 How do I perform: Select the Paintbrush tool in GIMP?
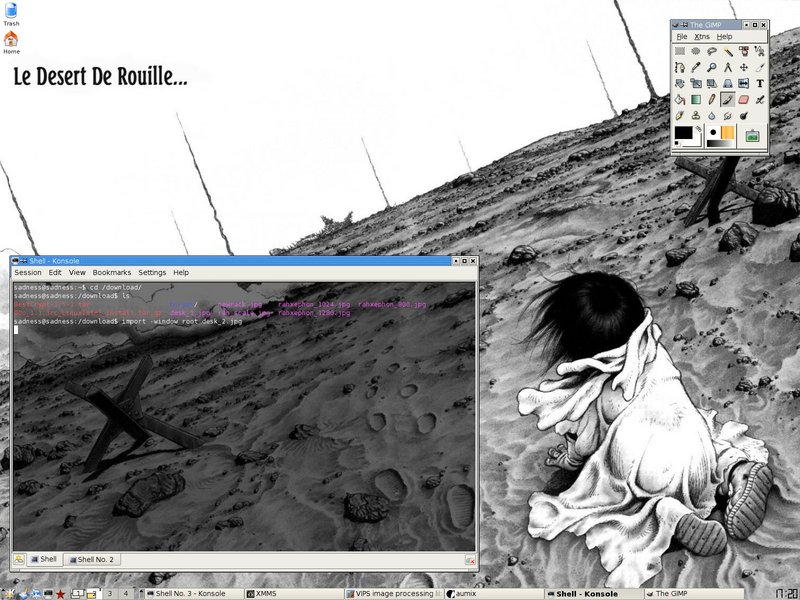(728, 99)
